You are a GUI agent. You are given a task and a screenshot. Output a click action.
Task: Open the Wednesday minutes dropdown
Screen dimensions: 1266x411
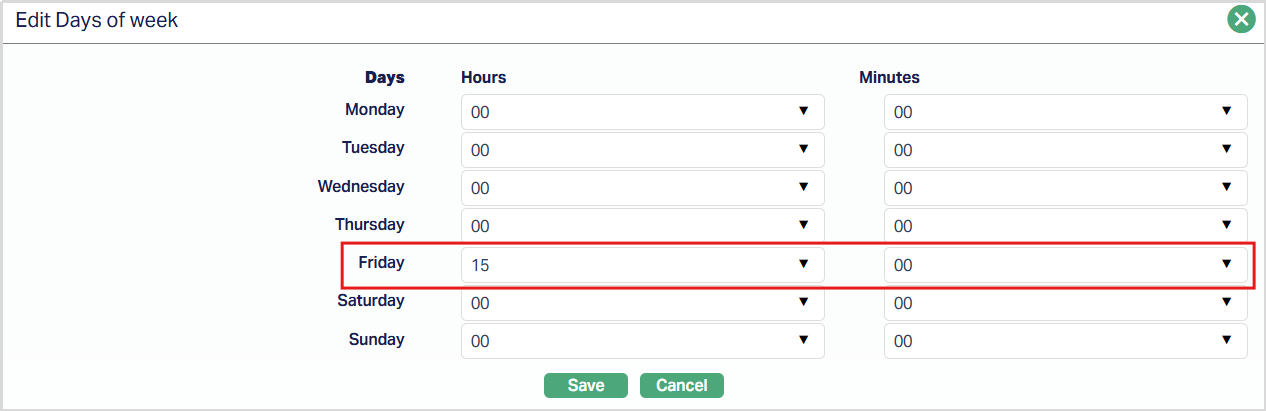pyautogui.click(x=1065, y=188)
